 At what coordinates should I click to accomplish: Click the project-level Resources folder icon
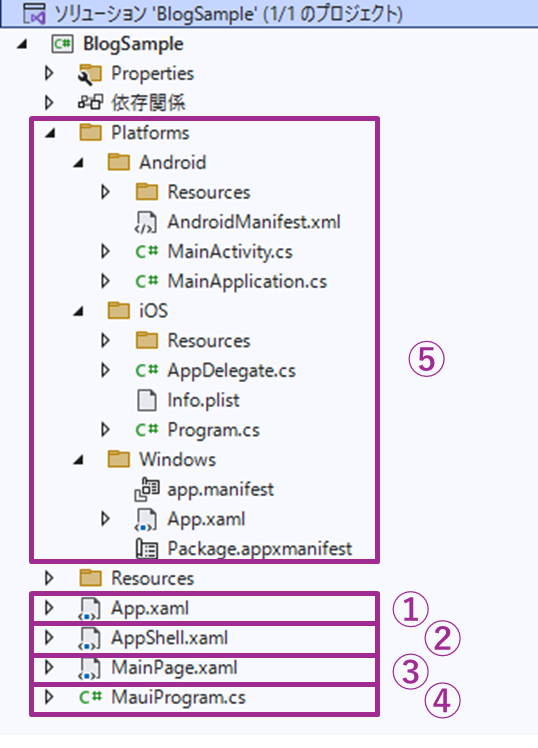(90, 578)
